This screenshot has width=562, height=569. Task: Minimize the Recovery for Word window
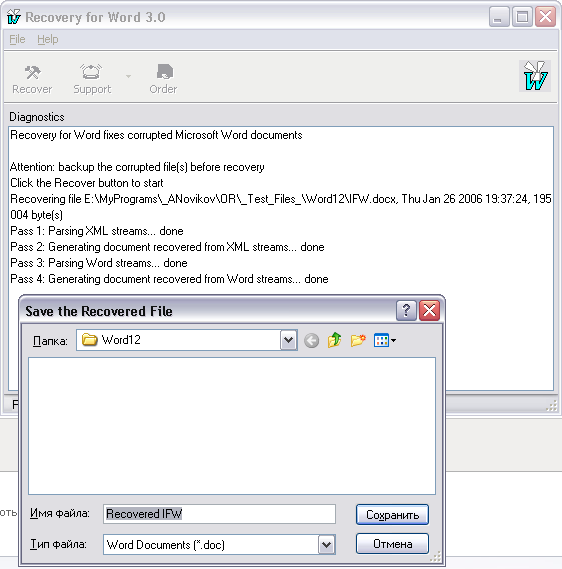tap(499, 17)
